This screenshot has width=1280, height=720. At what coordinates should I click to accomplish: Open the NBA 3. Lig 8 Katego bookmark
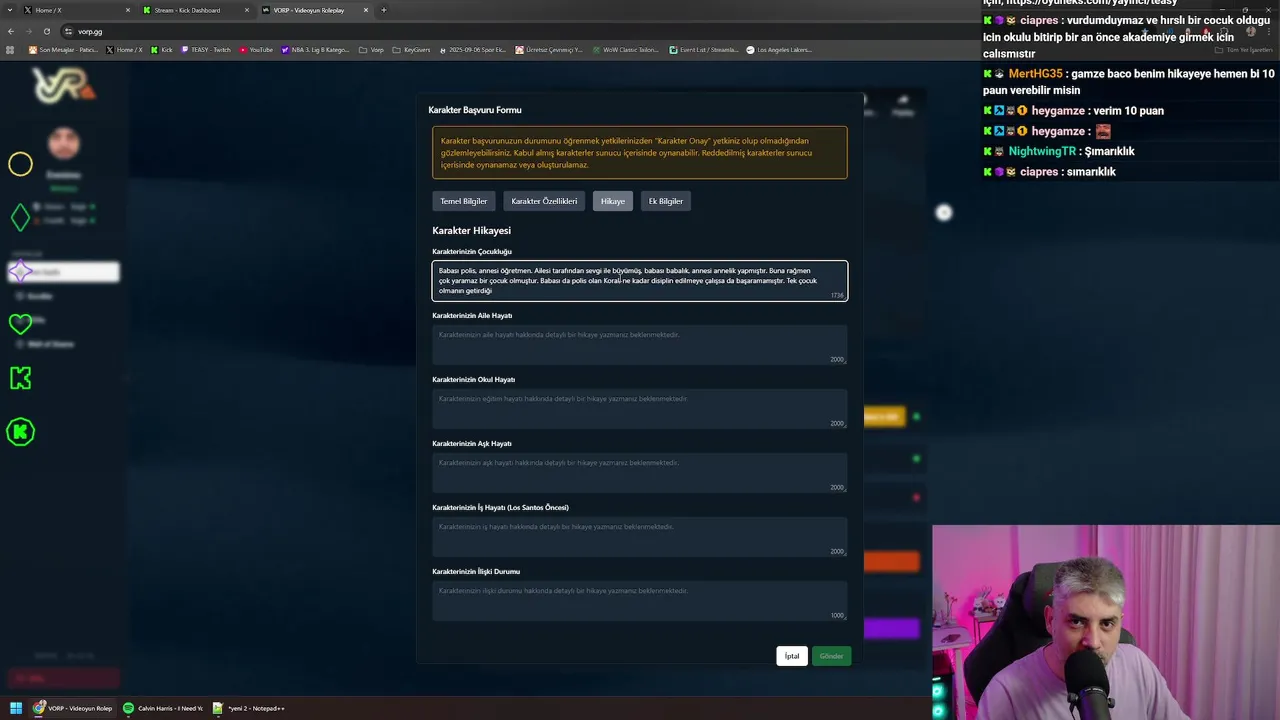pyautogui.click(x=315, y=50)
